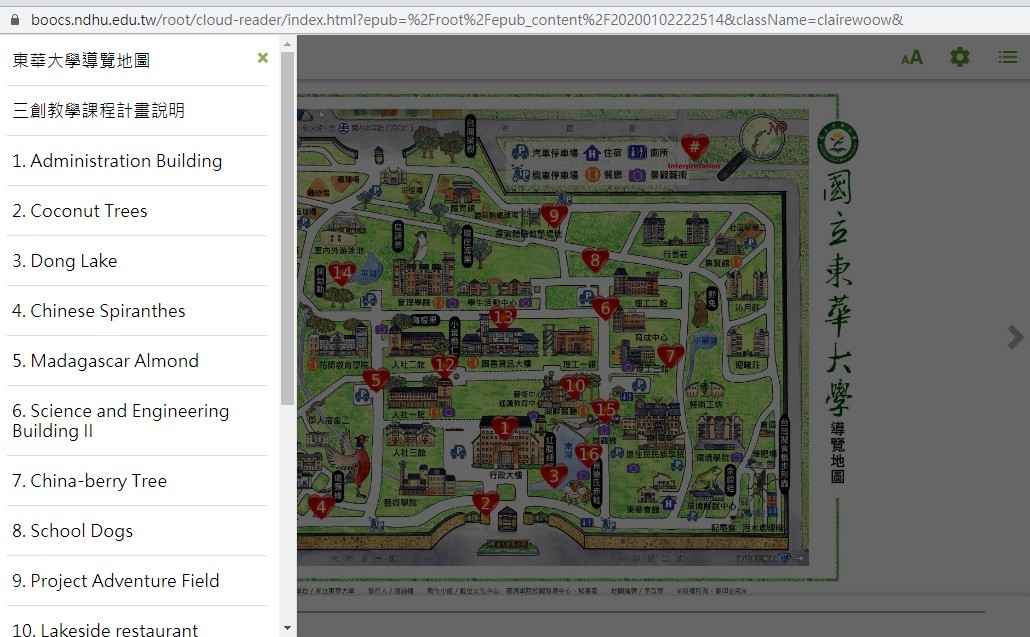This screenshot has height=637, width=1030.
Task: Click the # Interpretation heart marker
Action: click(x=694, y=148)
